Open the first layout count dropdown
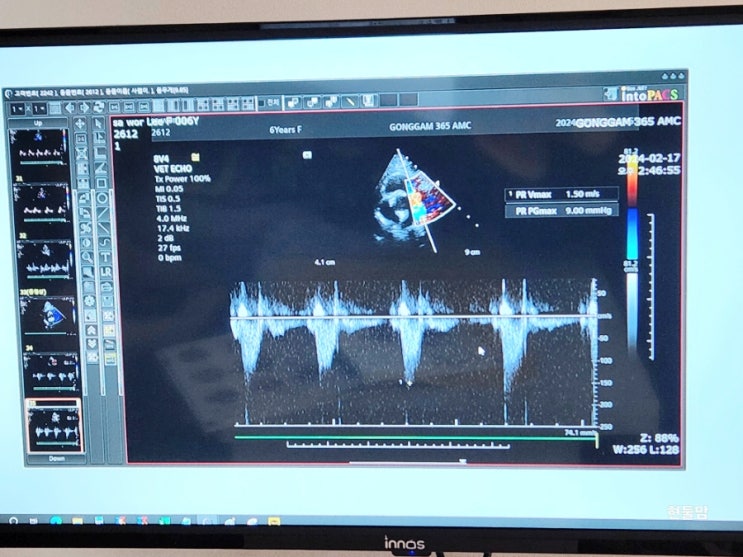743x557 pixels. 18,109
